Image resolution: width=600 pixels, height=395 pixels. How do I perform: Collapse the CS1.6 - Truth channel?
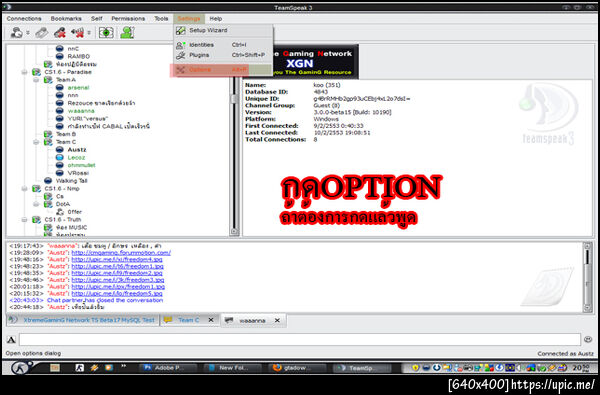[x=24, y=220]
